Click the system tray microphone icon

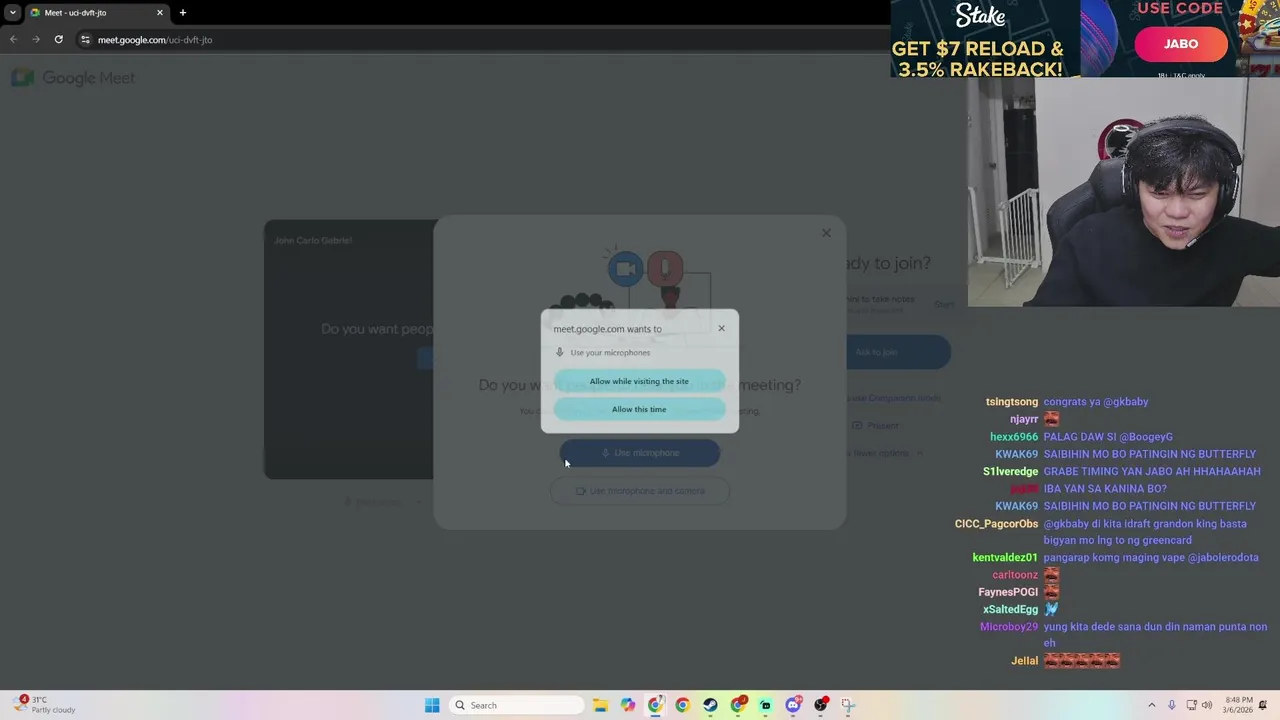point(1171,705)
